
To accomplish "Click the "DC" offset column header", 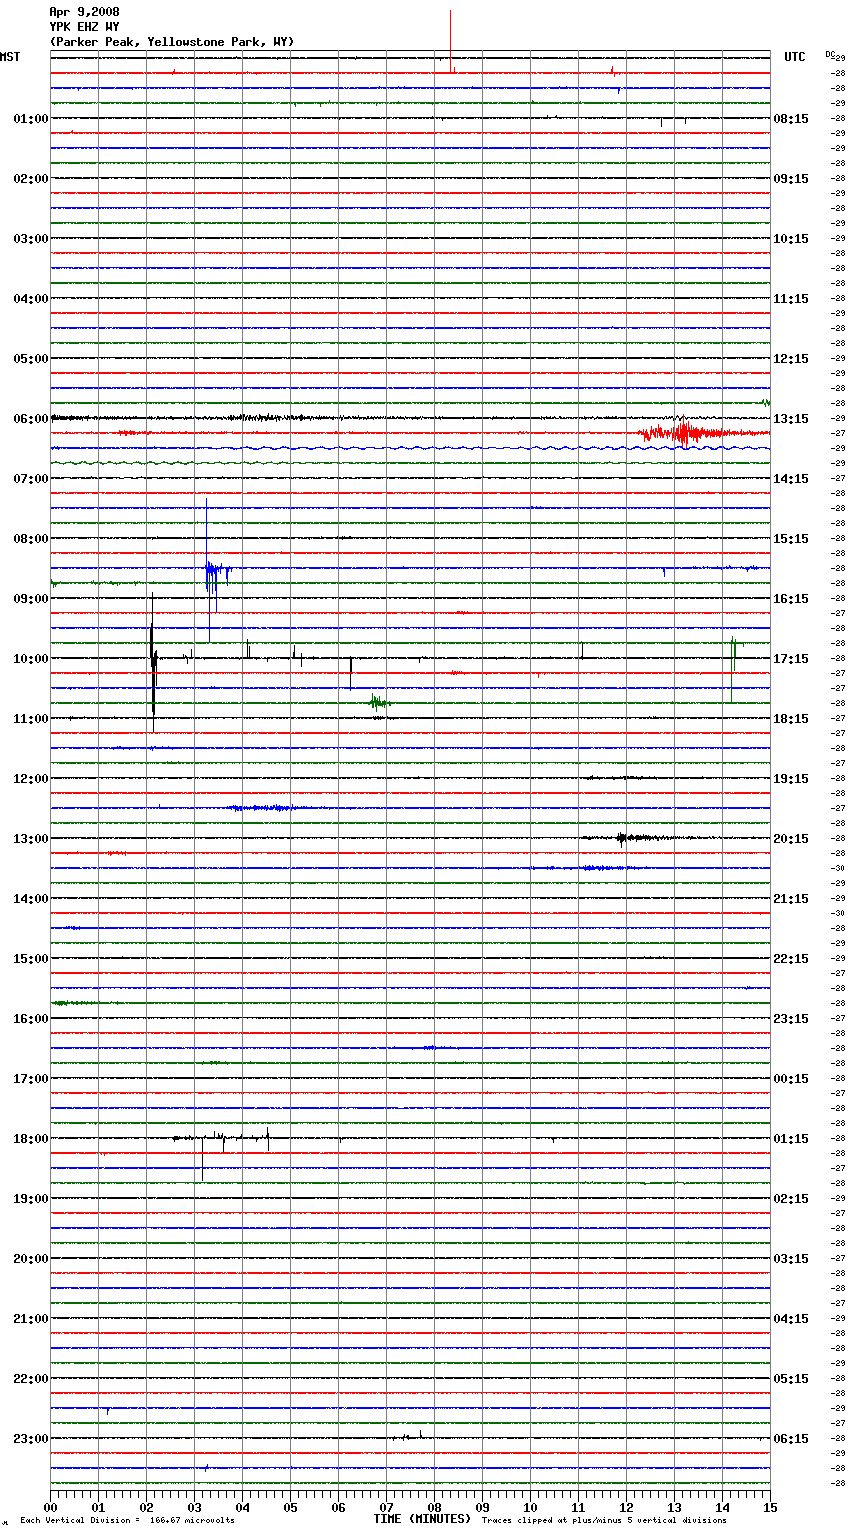I will tap(830, 54).
